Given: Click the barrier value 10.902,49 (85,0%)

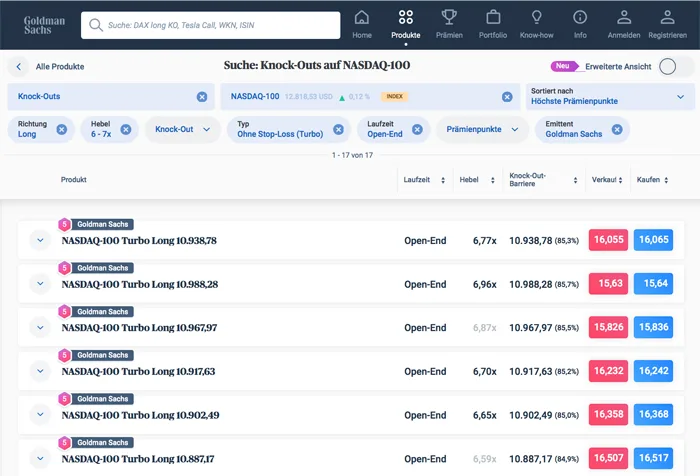Looking at the screenshot, I should point(544,415).
